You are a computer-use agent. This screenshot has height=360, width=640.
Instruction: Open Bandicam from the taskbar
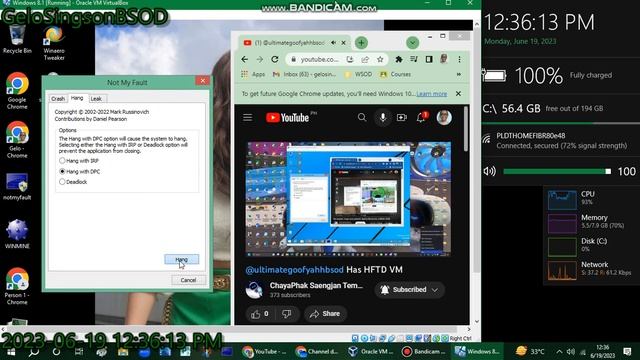coord(423,351)
